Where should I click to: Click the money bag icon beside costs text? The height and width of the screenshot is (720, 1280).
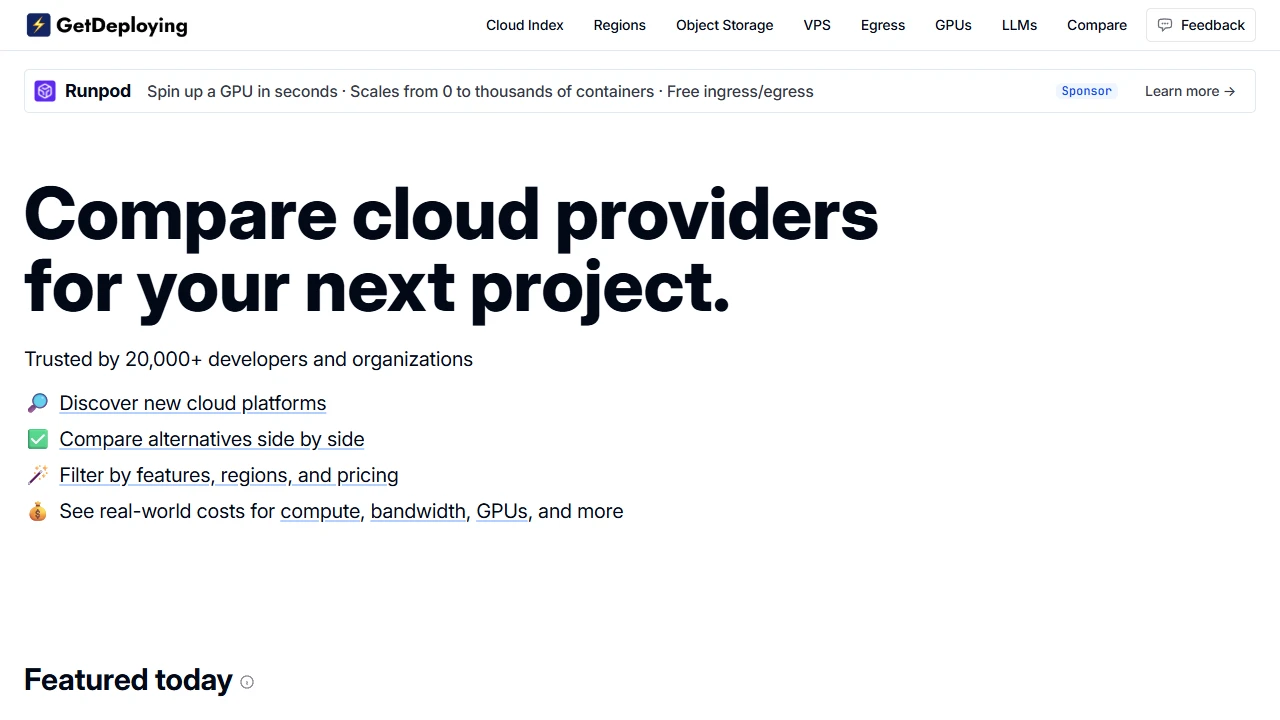point(37,510)
